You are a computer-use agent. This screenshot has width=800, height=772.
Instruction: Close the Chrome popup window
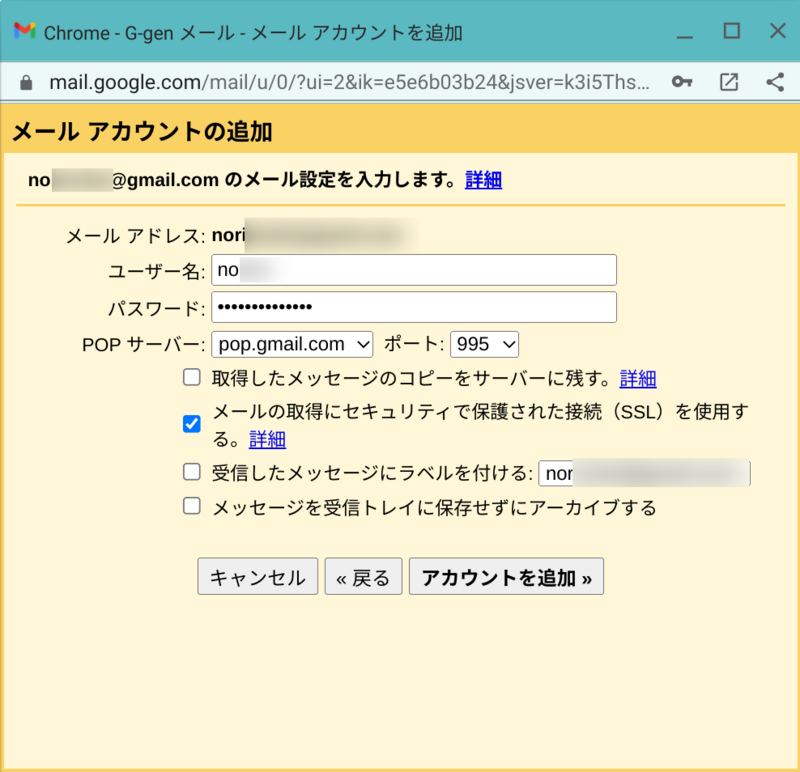pyautogui.click(x=778, y=31)
